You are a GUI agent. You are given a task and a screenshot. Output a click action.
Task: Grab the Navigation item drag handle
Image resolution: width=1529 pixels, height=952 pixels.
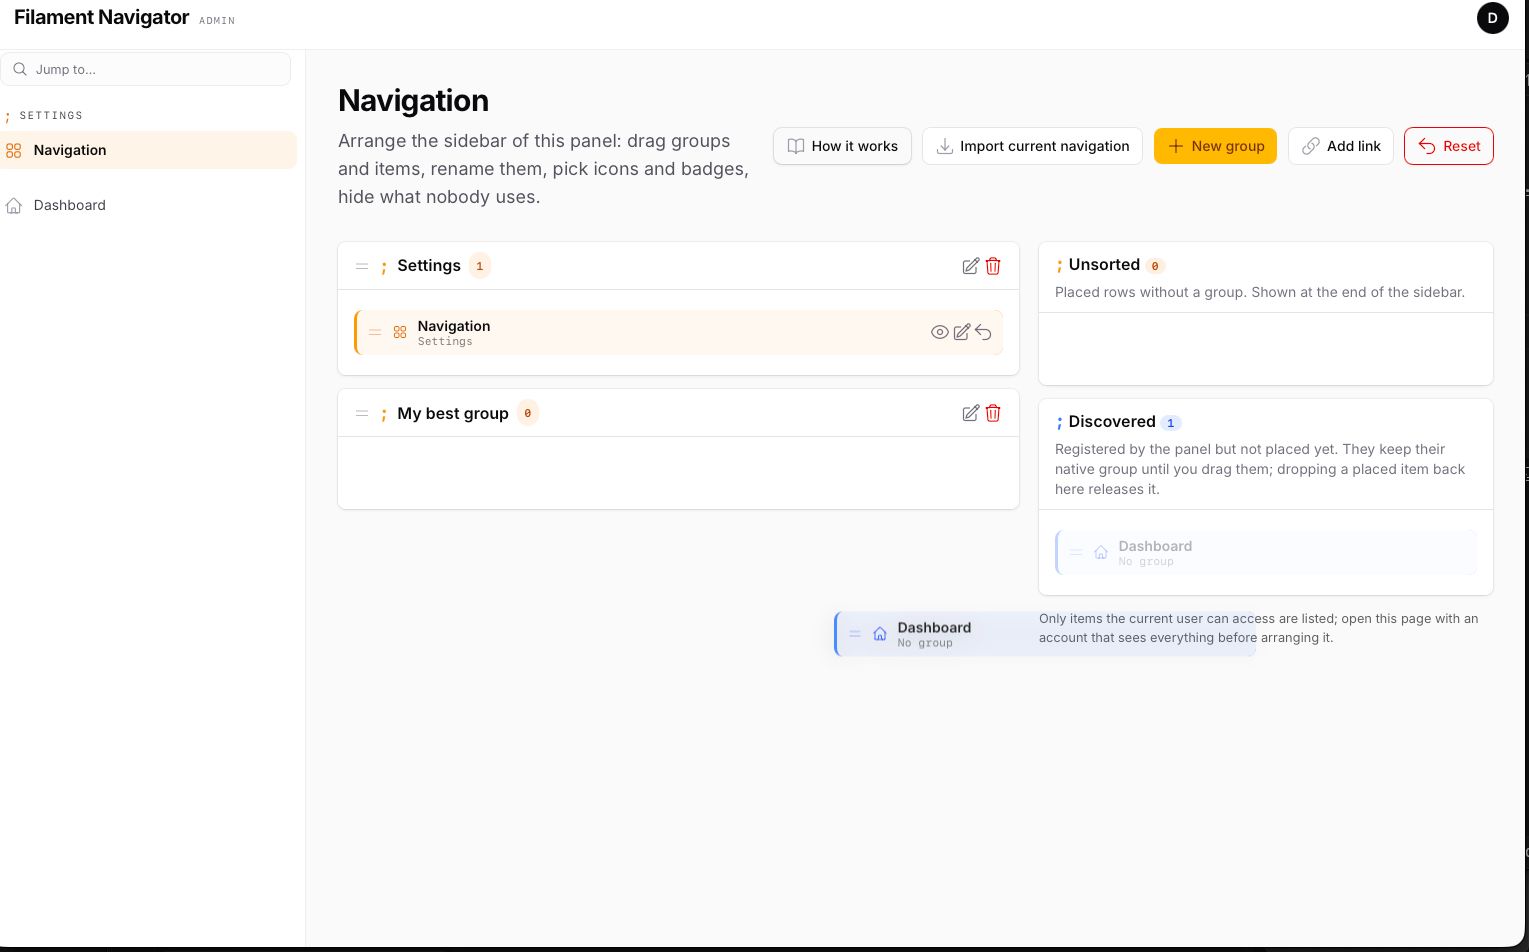(375, 332)
